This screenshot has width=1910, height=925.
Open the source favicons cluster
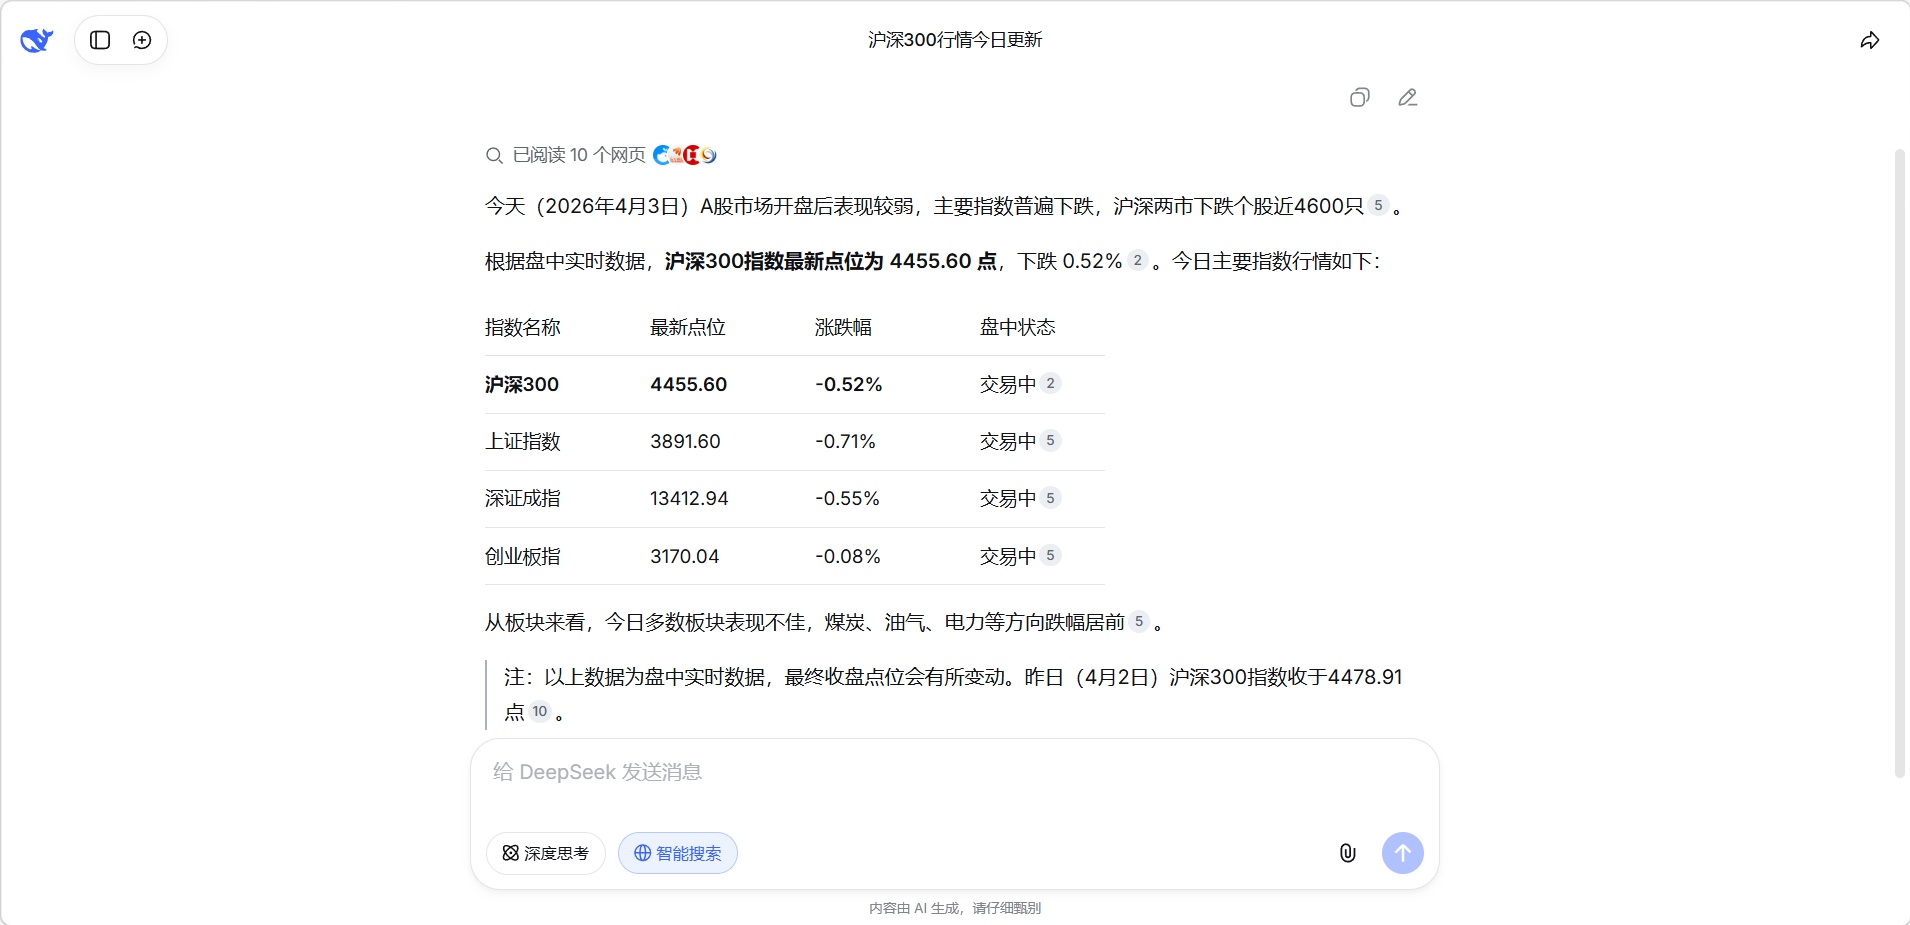coord(685,155)
